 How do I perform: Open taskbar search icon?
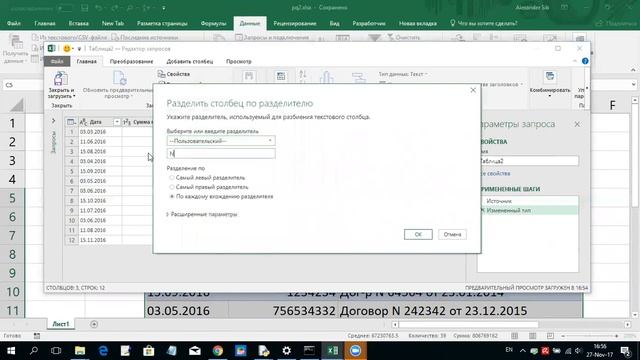coord(34,351)
